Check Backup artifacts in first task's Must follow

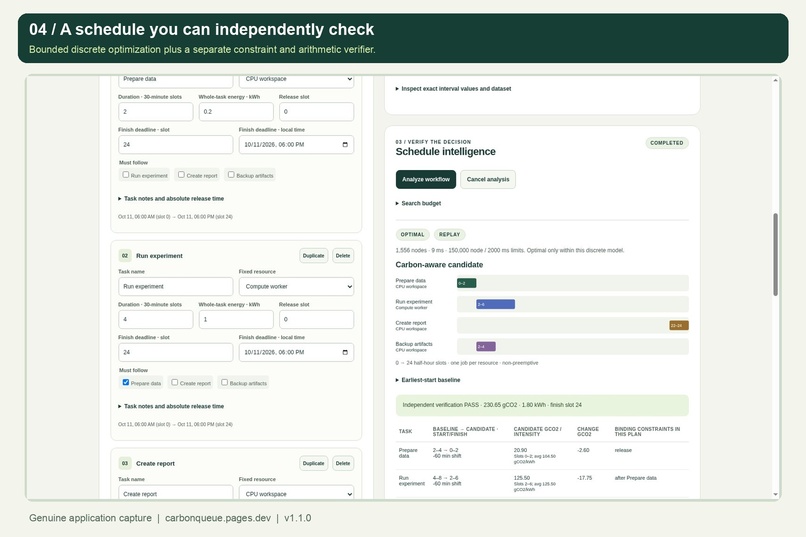point(231,175)
